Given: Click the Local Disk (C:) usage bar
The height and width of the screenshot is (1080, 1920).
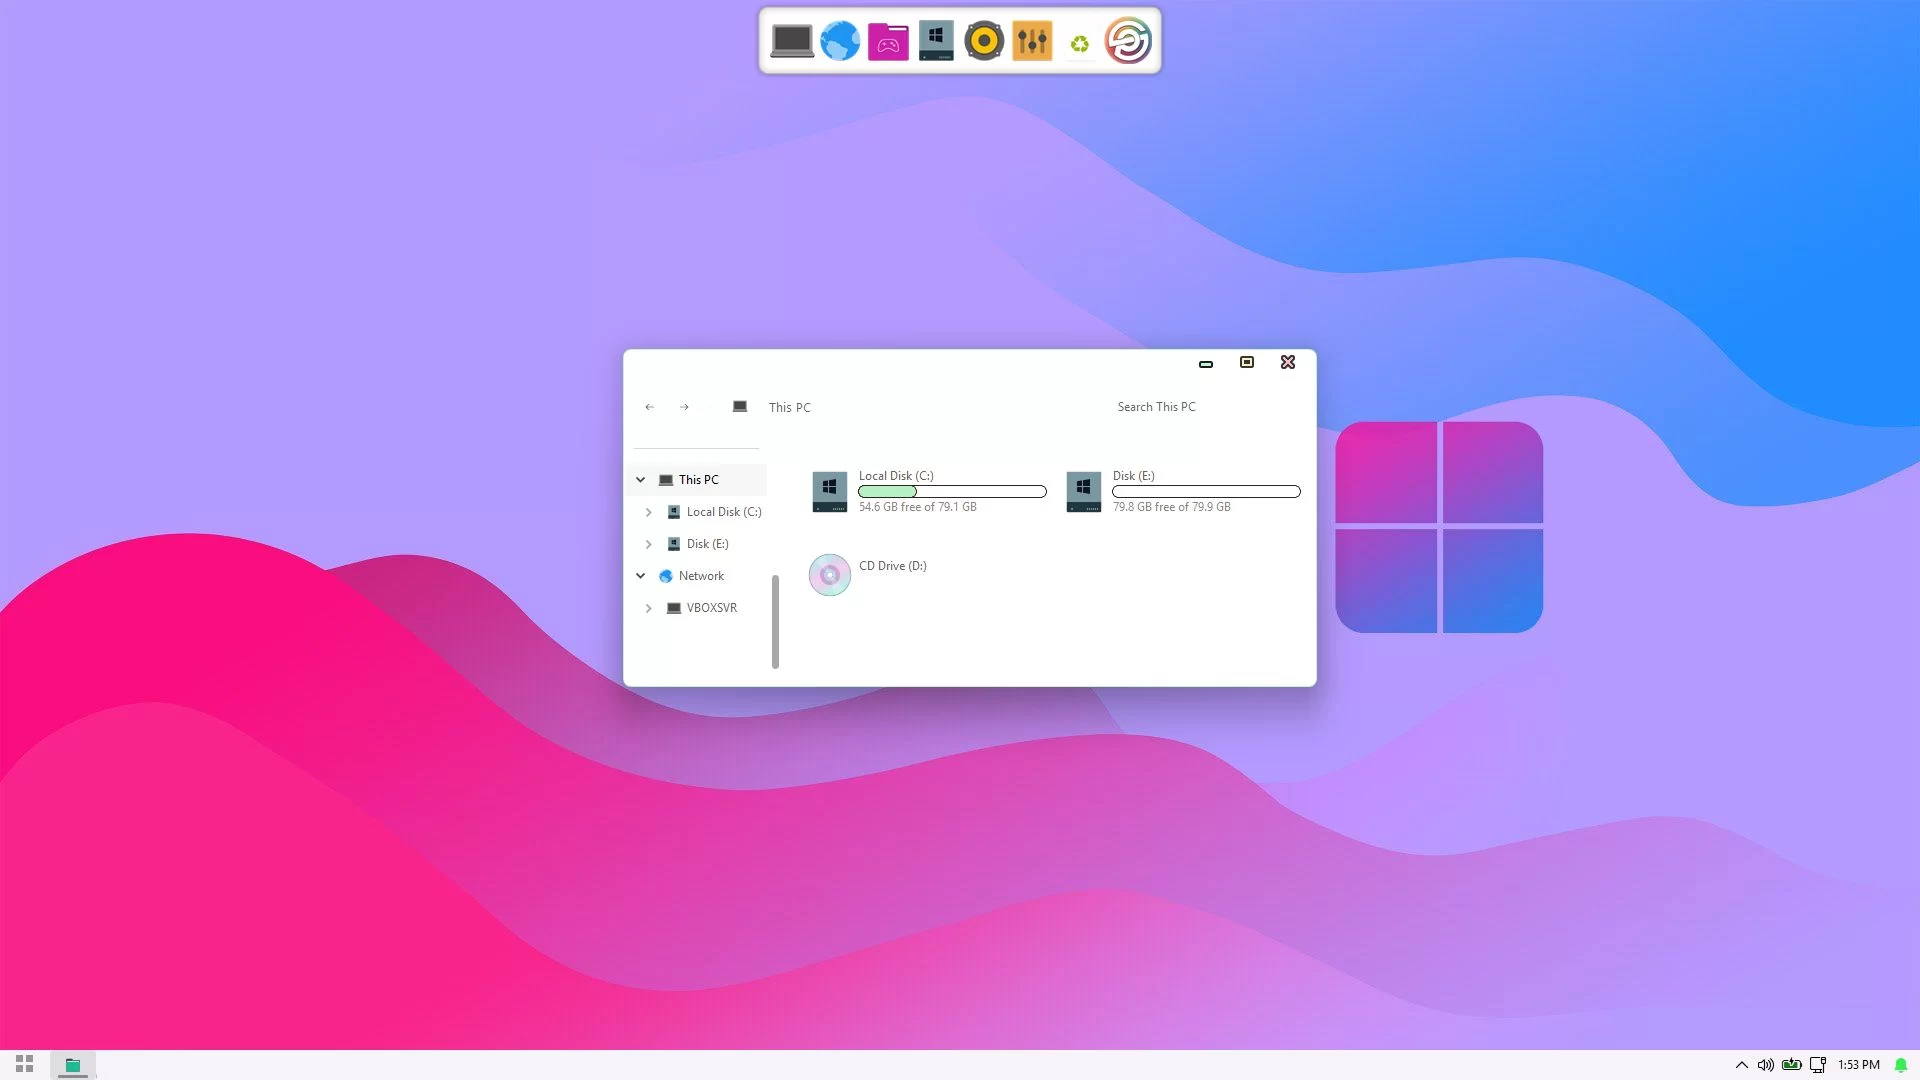Looking at the screenshot, I should 952,491.
